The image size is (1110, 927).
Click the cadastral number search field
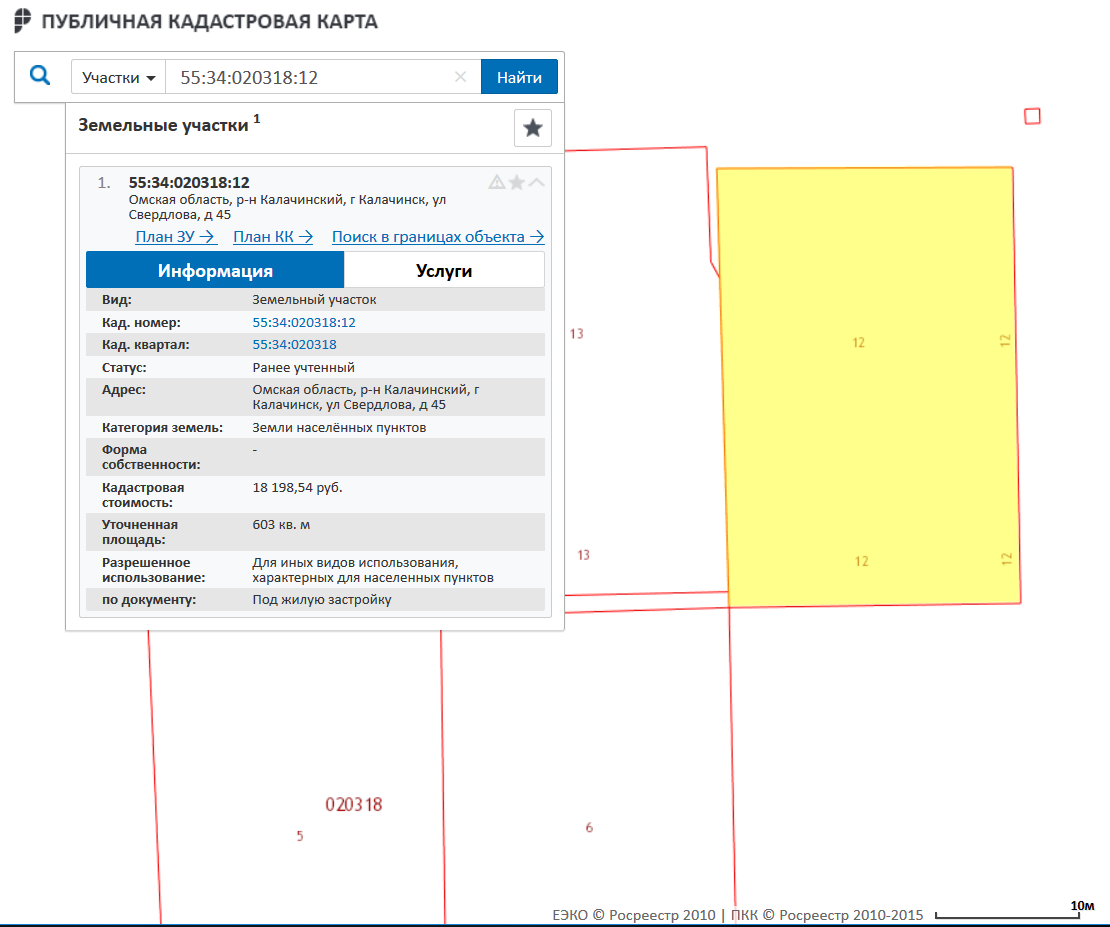309,77
